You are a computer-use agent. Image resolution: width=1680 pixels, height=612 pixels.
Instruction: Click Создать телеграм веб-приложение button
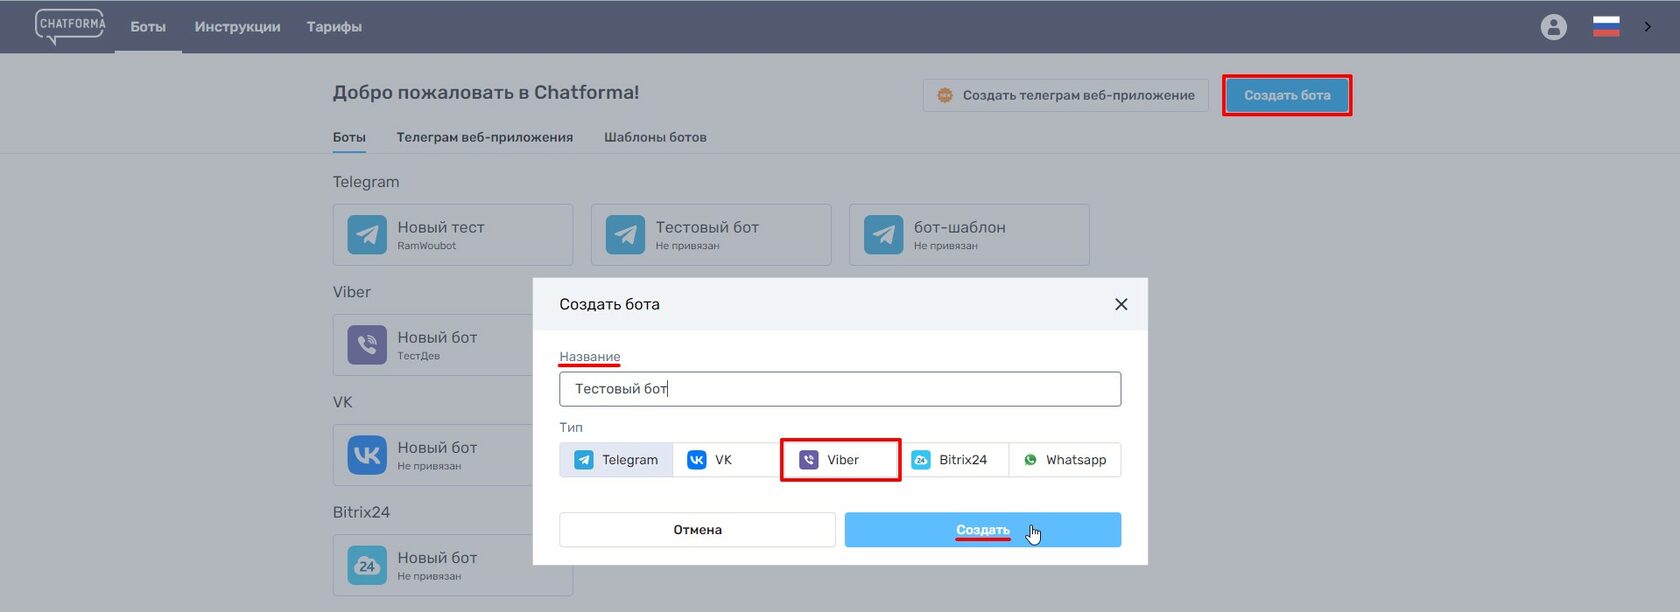1066,95
